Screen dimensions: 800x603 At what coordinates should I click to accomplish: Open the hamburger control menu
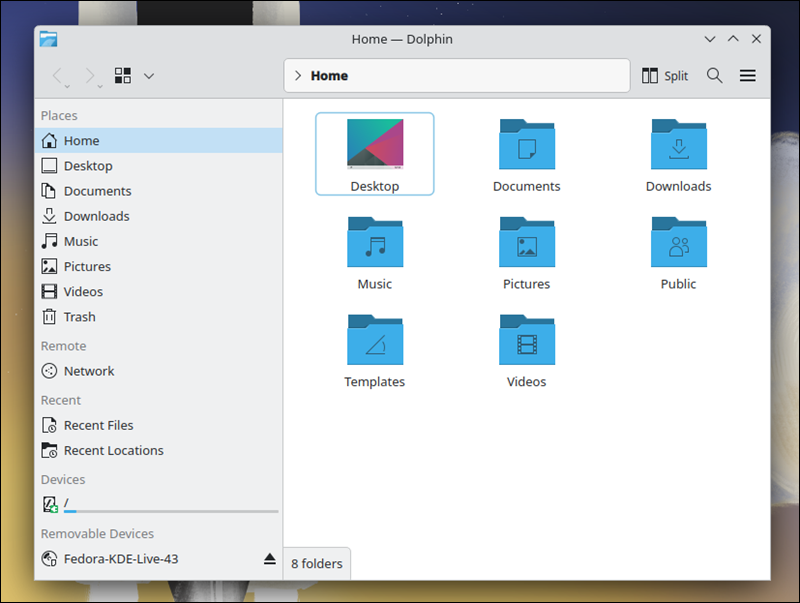coord(747,75)
